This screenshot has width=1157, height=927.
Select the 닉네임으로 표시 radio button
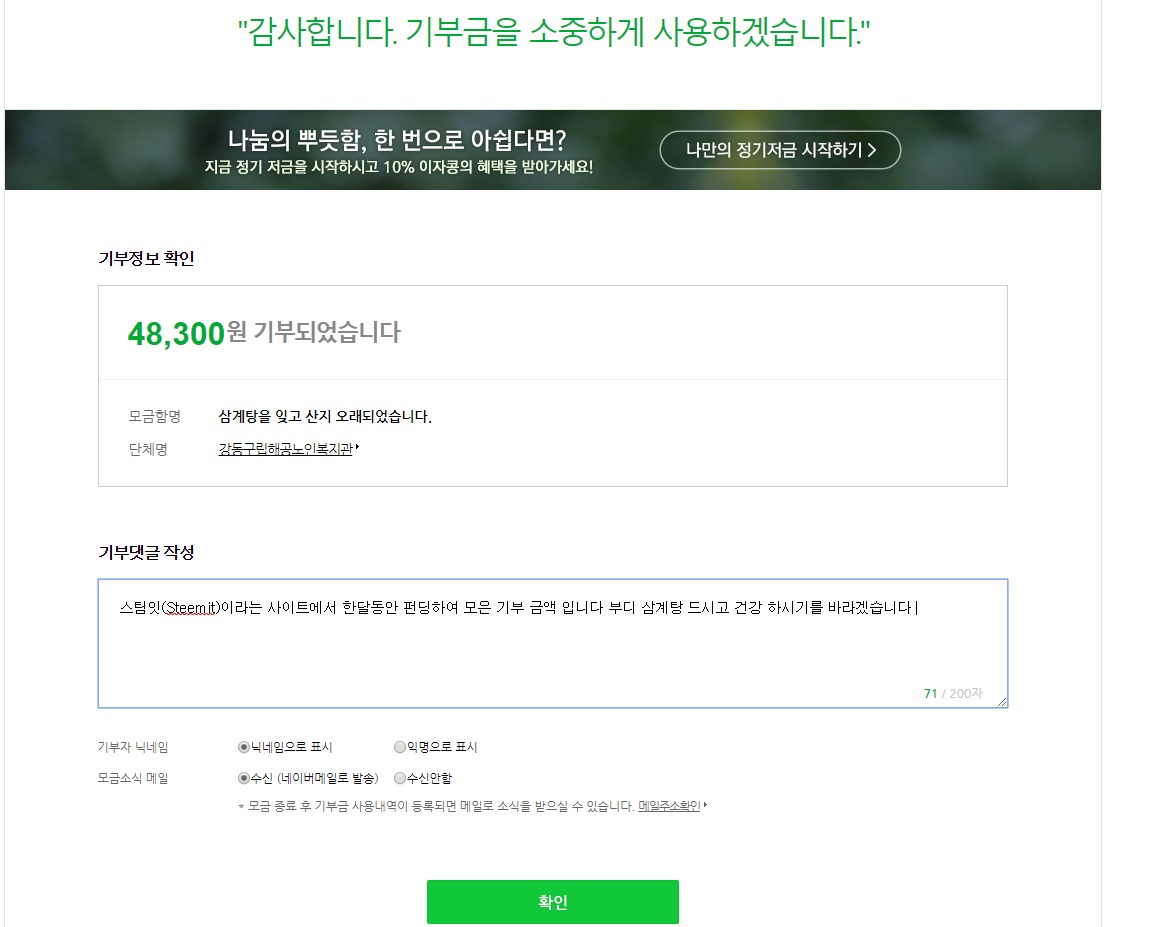[x=243, y=746]
